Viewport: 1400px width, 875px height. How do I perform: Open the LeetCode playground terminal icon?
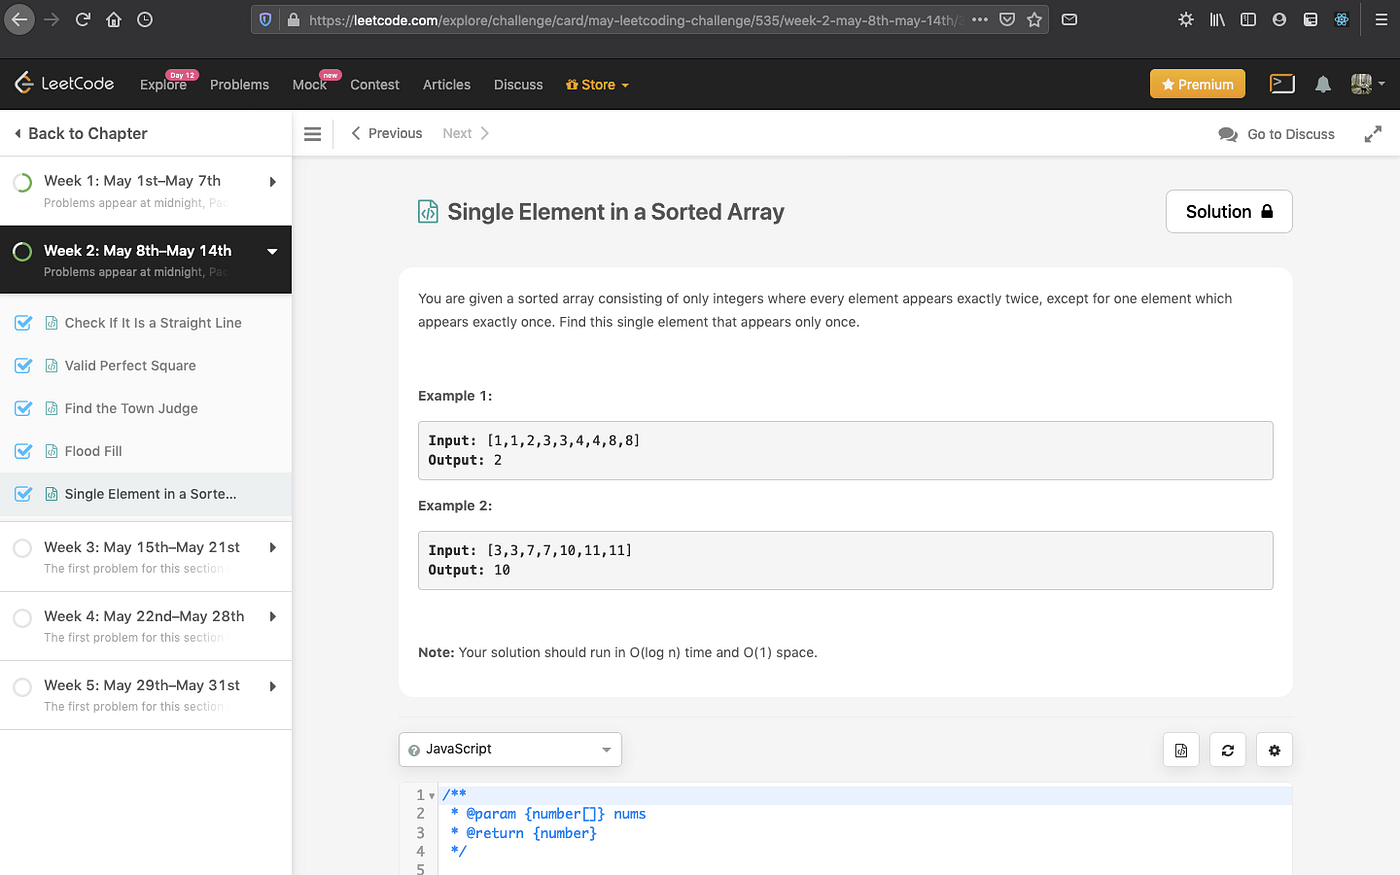coord(1282,84)
